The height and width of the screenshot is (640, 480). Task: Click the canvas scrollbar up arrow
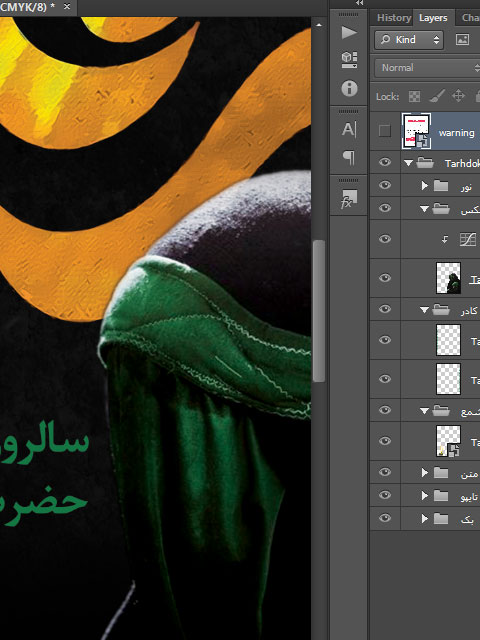[x=319, y=25]
